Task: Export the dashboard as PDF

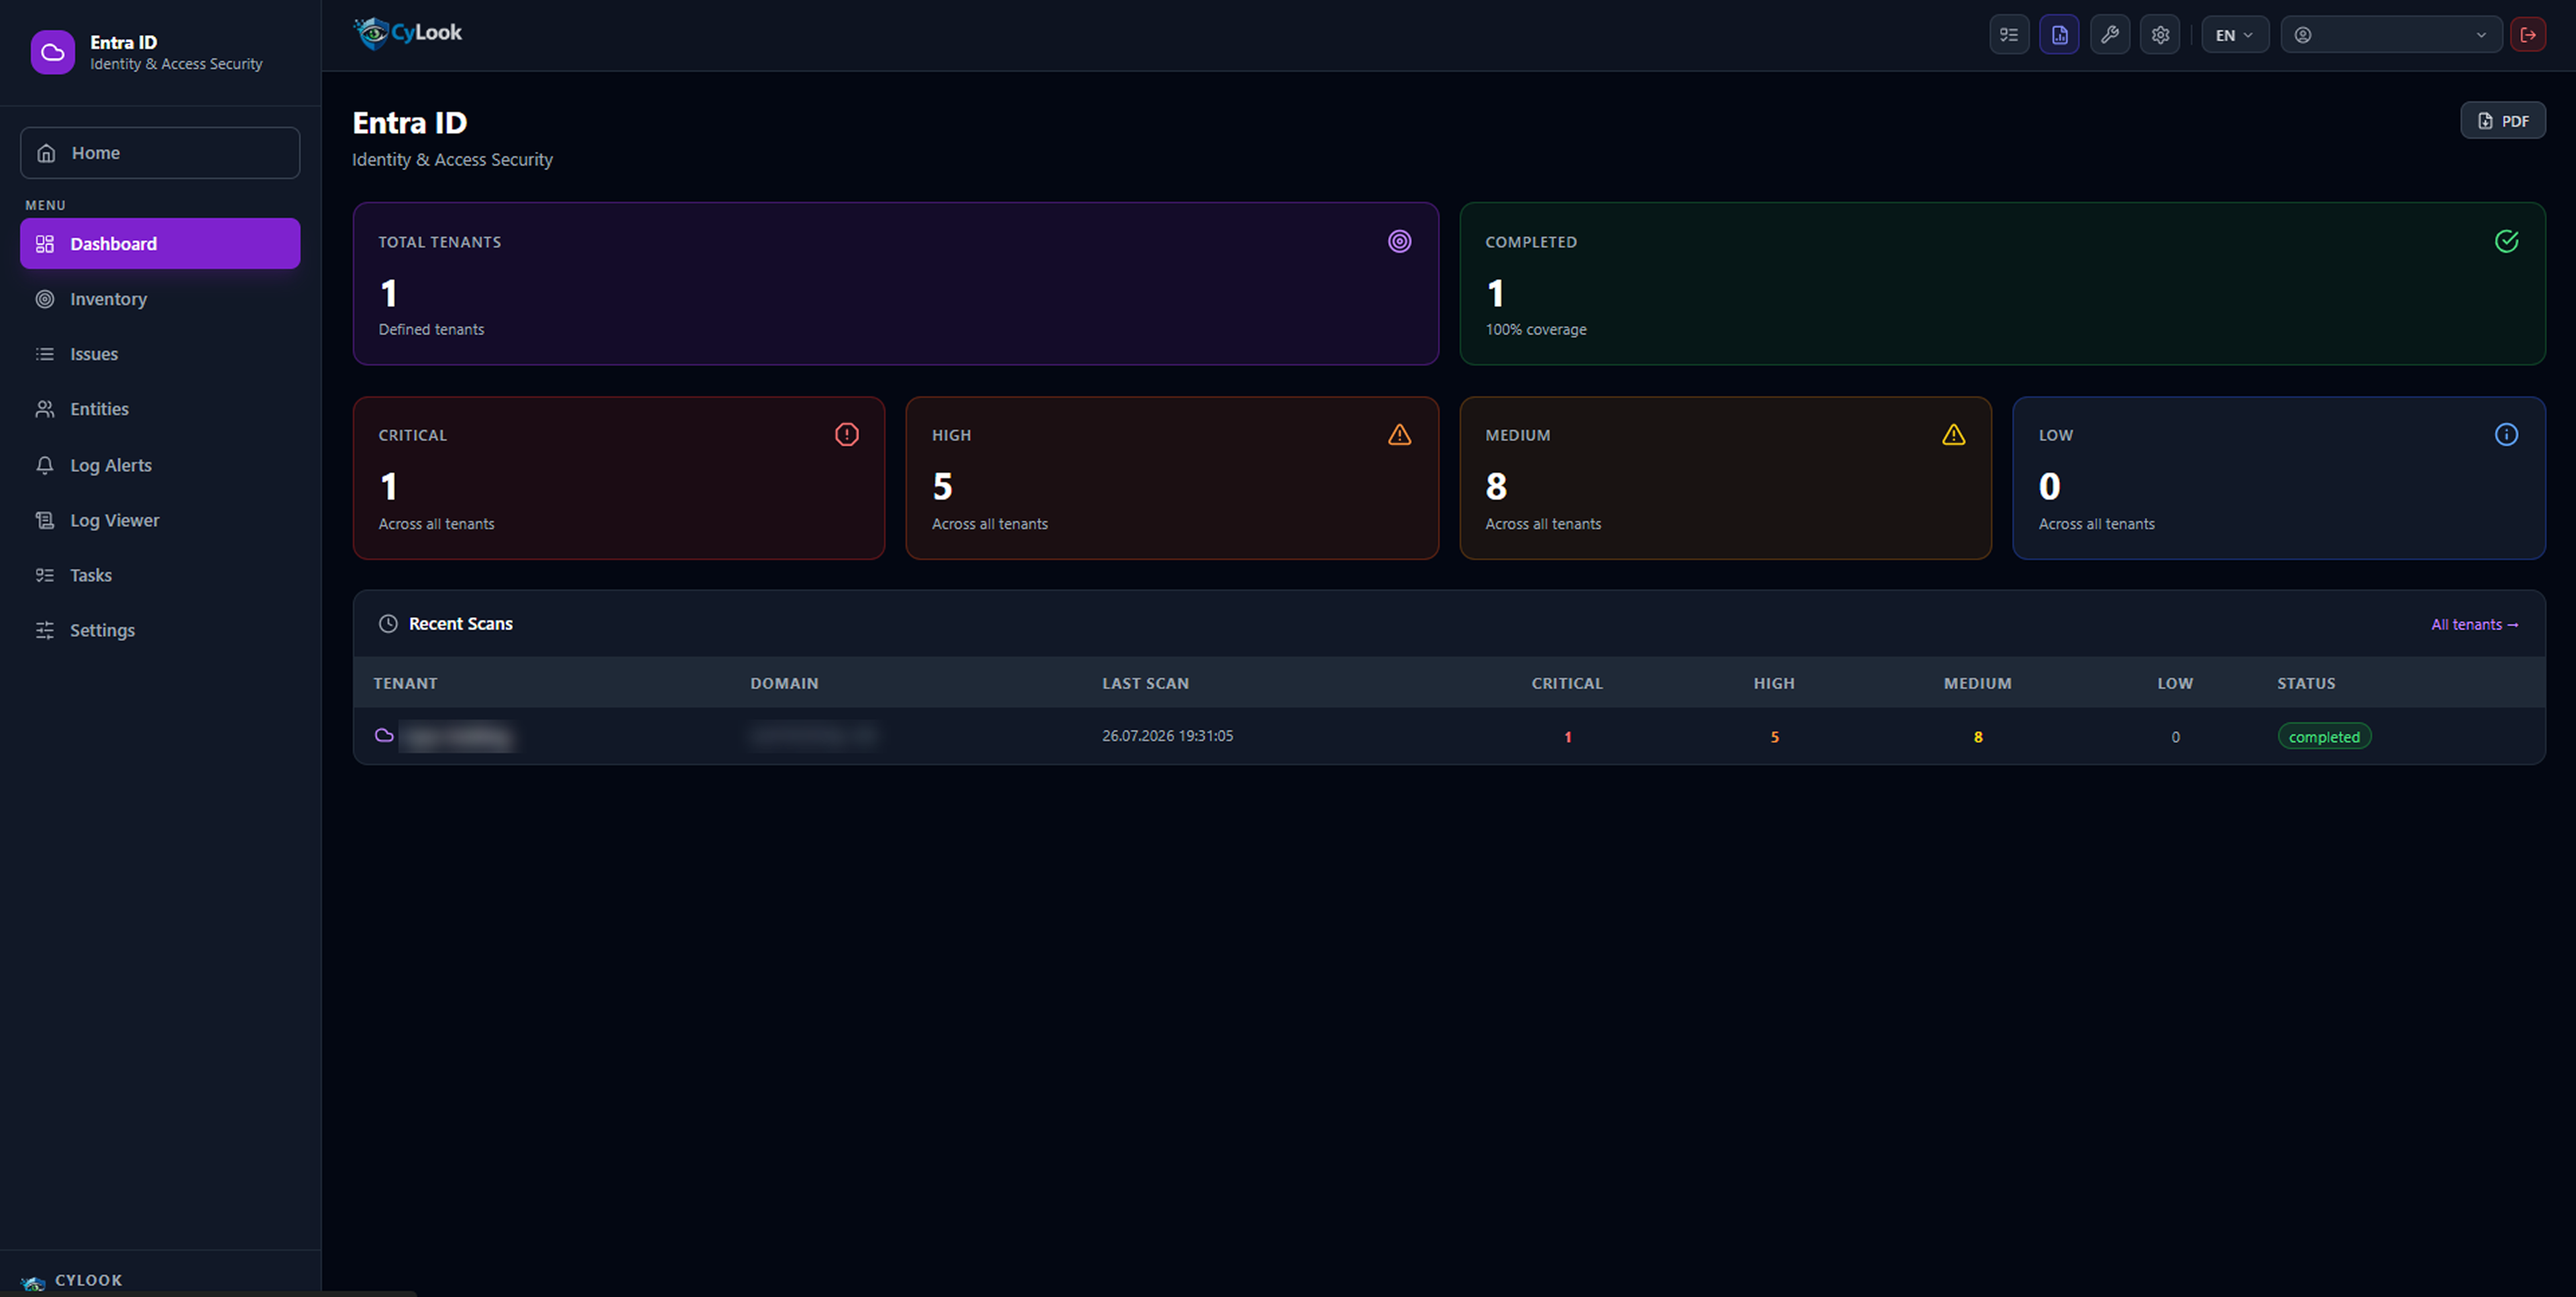Action: [x=2503, y=121]
